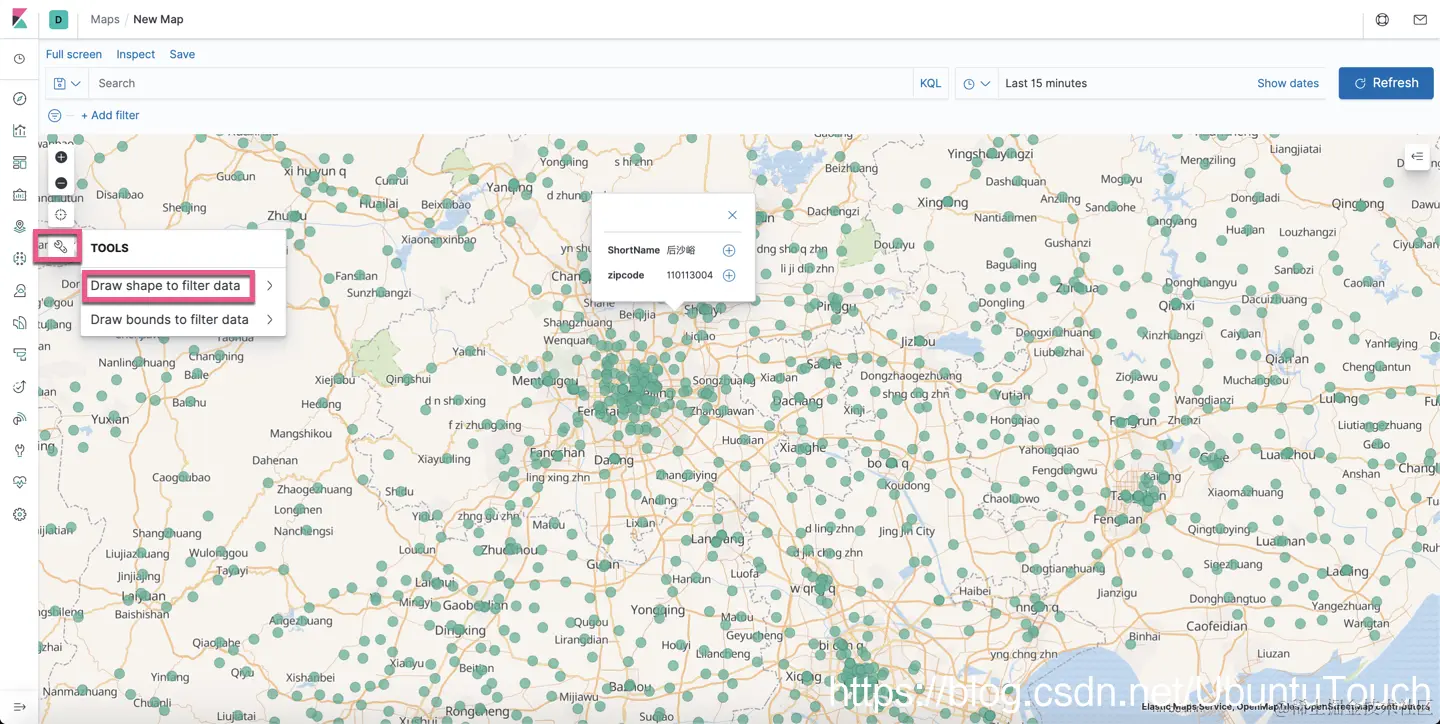Add ShortName value as filter
Screen dimensions: 1440x724
[729, 250]
